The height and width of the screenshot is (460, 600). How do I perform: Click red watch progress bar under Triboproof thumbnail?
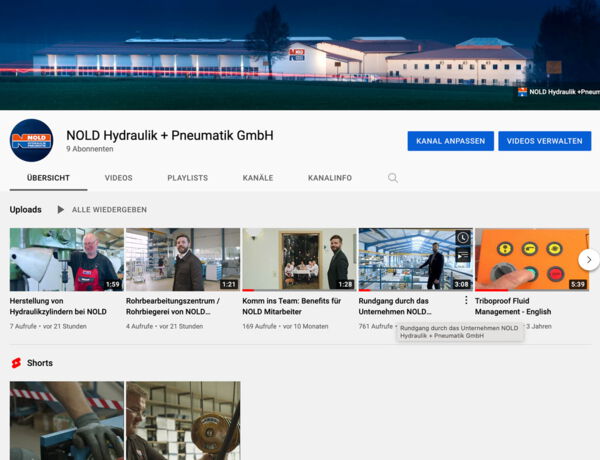tap(491, 290)
